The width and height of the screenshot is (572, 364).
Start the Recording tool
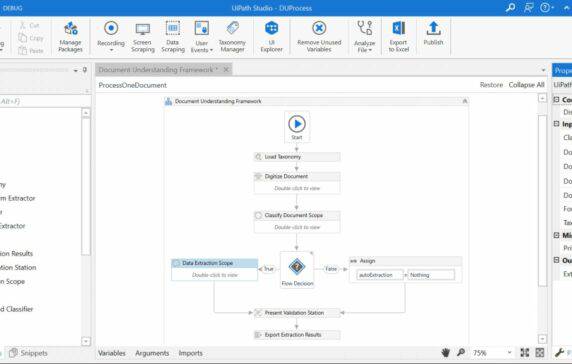pos(111,34)
